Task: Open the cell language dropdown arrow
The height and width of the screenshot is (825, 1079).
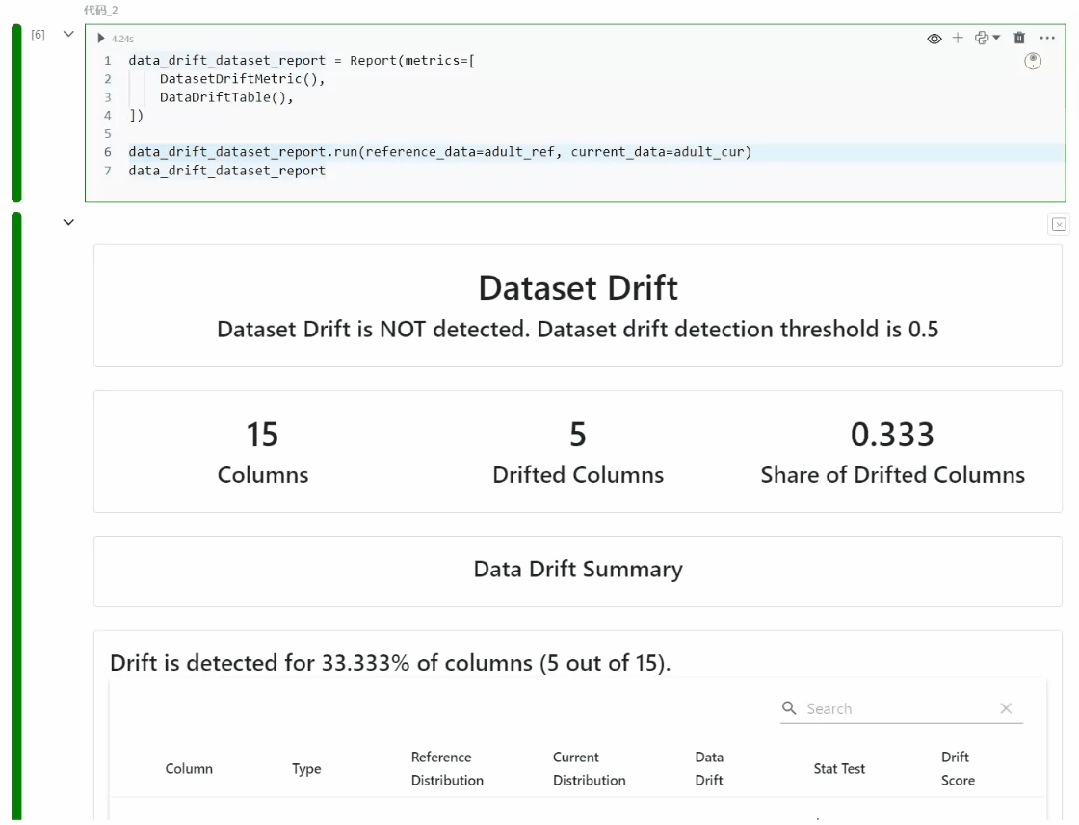Action: point(996,38)
